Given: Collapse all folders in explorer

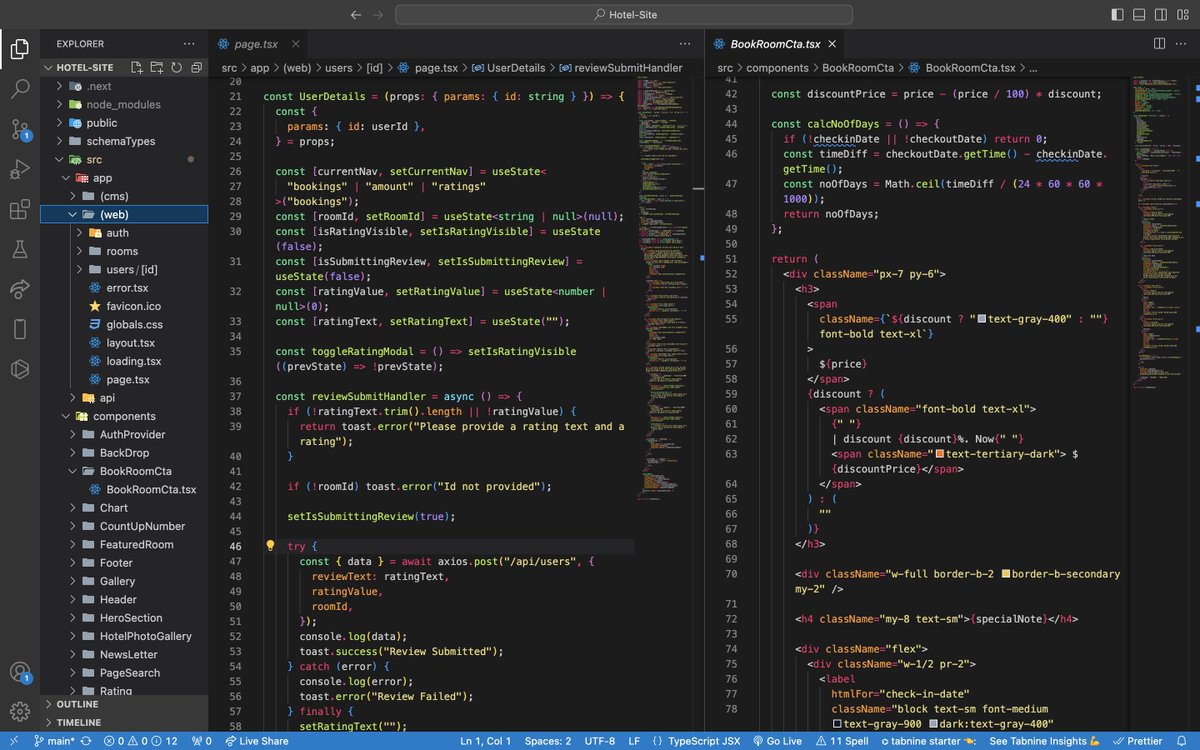Looking at the screenshot, I should [x=195, y=67].
